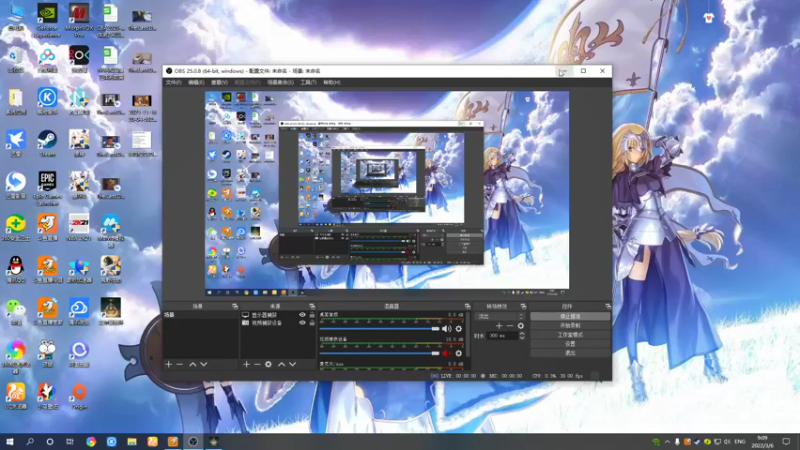
Task: Open the WeChat desktop icon
Action: point(15,312)
